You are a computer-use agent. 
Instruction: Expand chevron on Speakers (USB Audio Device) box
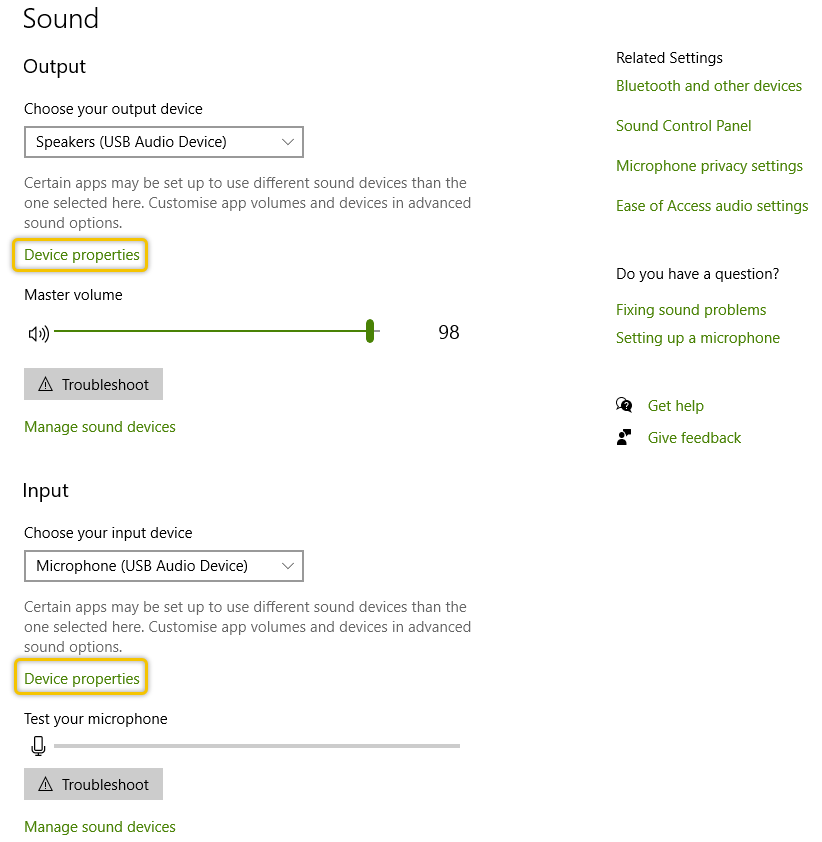pyautogui.click(x=288, y=142)
